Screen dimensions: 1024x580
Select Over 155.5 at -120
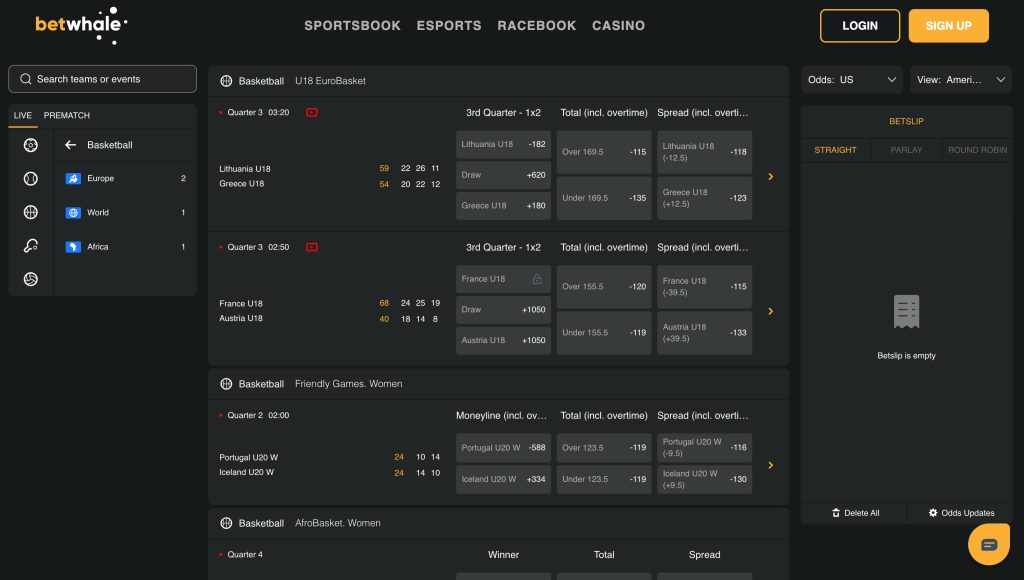click(603, 287)
